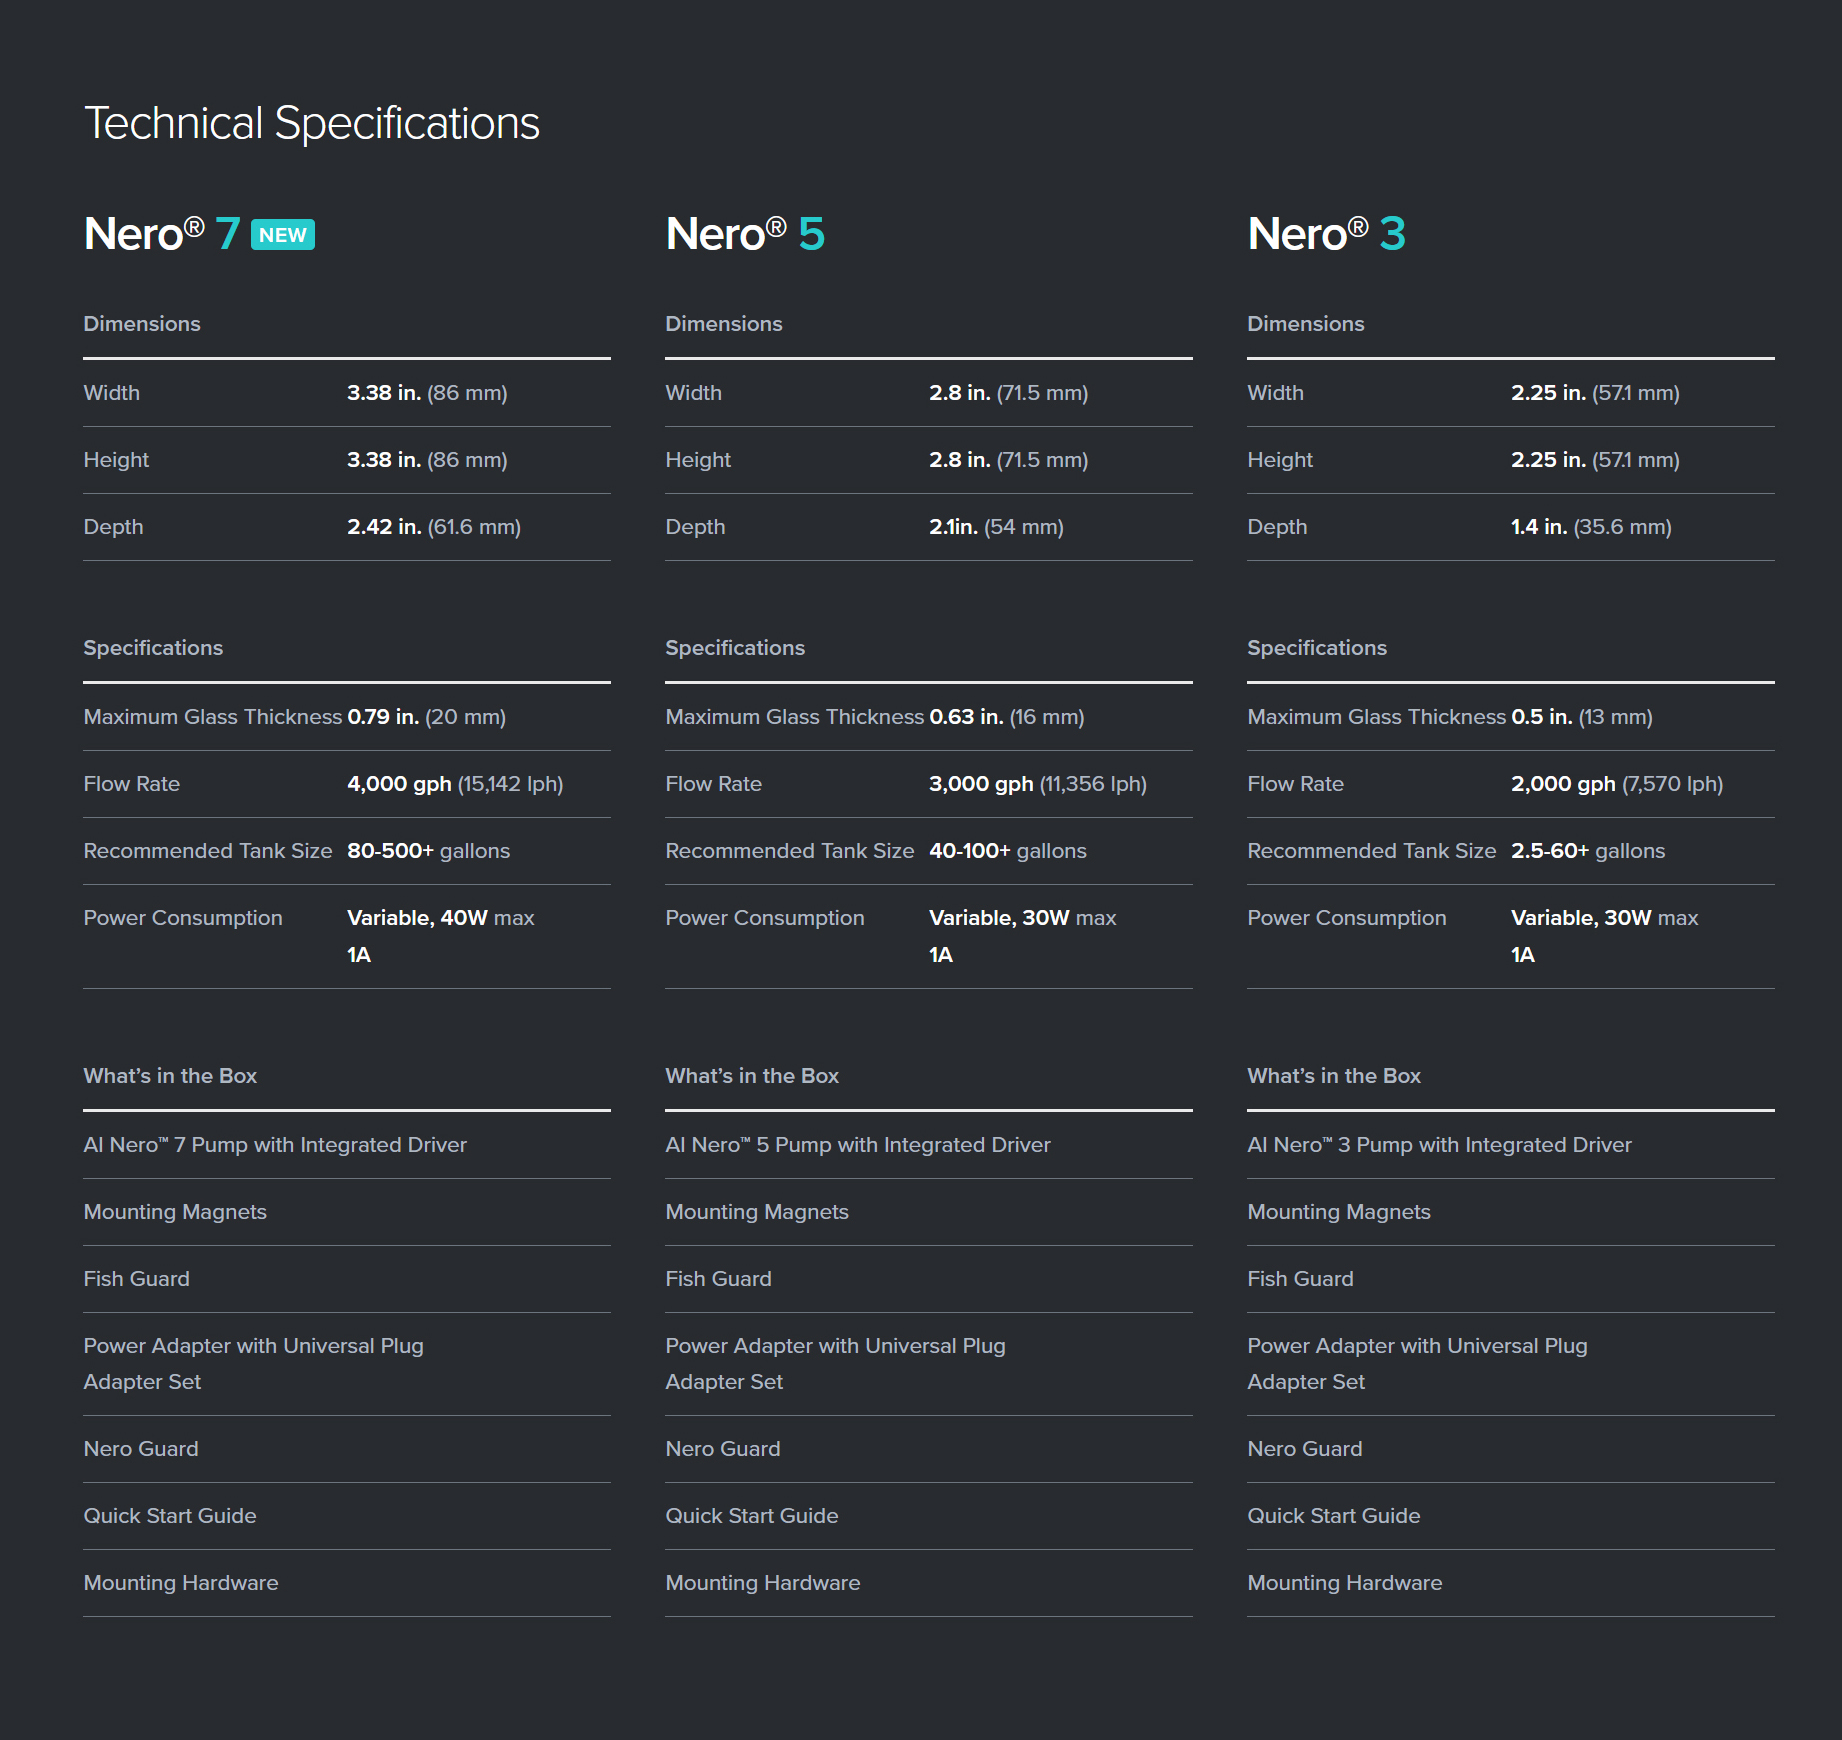Select glass thickness 0.79 in. (20 mm)
Screen dimensions: 1842x1740
click(427, 717)
